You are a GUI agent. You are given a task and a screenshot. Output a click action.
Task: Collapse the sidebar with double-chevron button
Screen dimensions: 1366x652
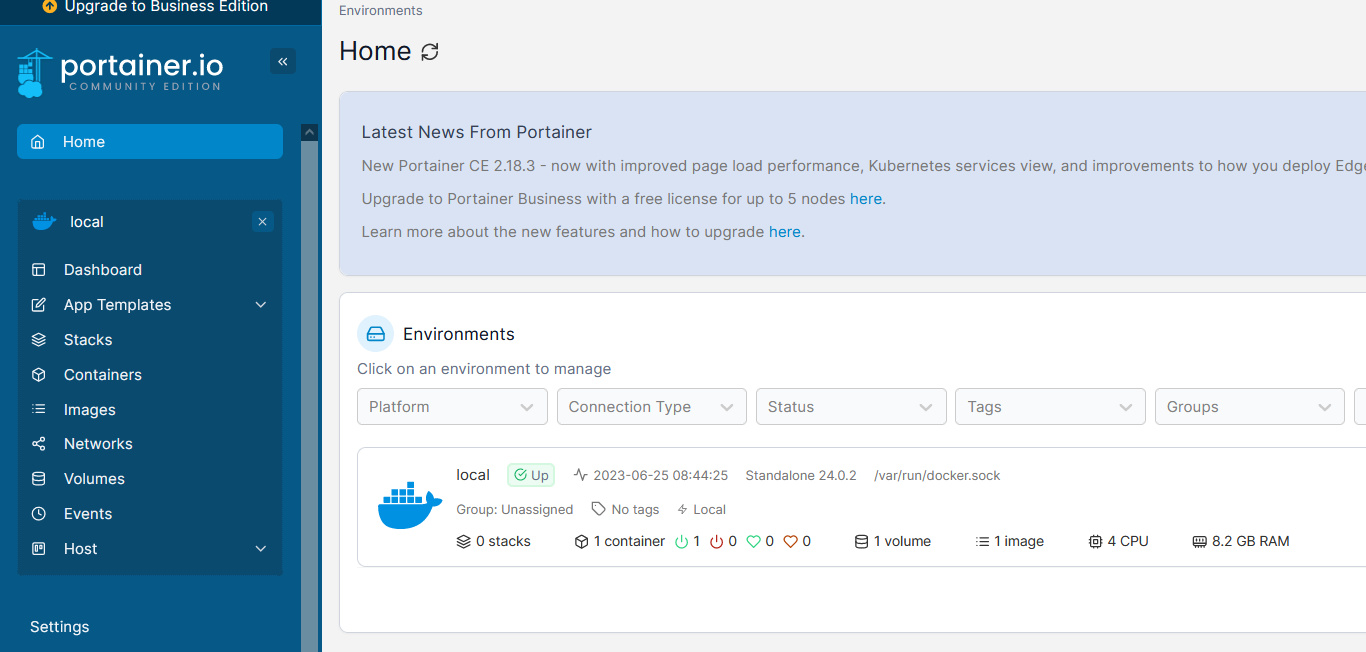pos(283,62)
